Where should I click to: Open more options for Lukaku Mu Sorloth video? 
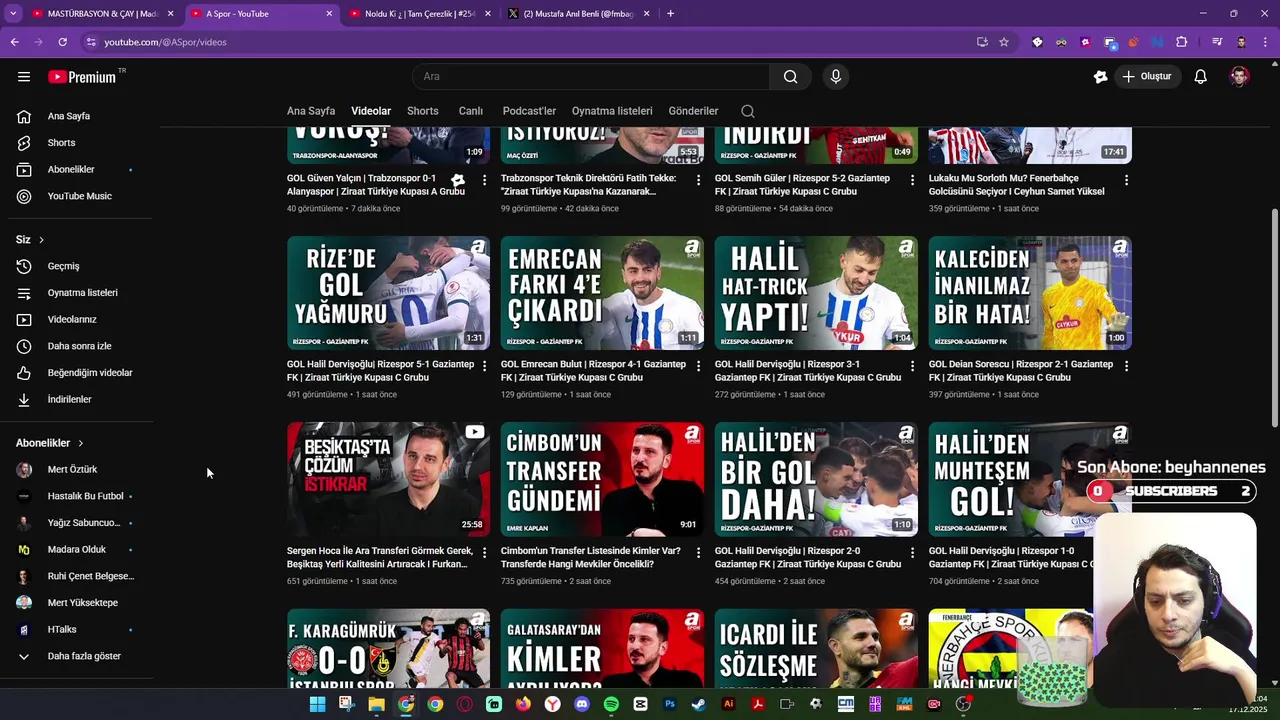[1126, 180]
